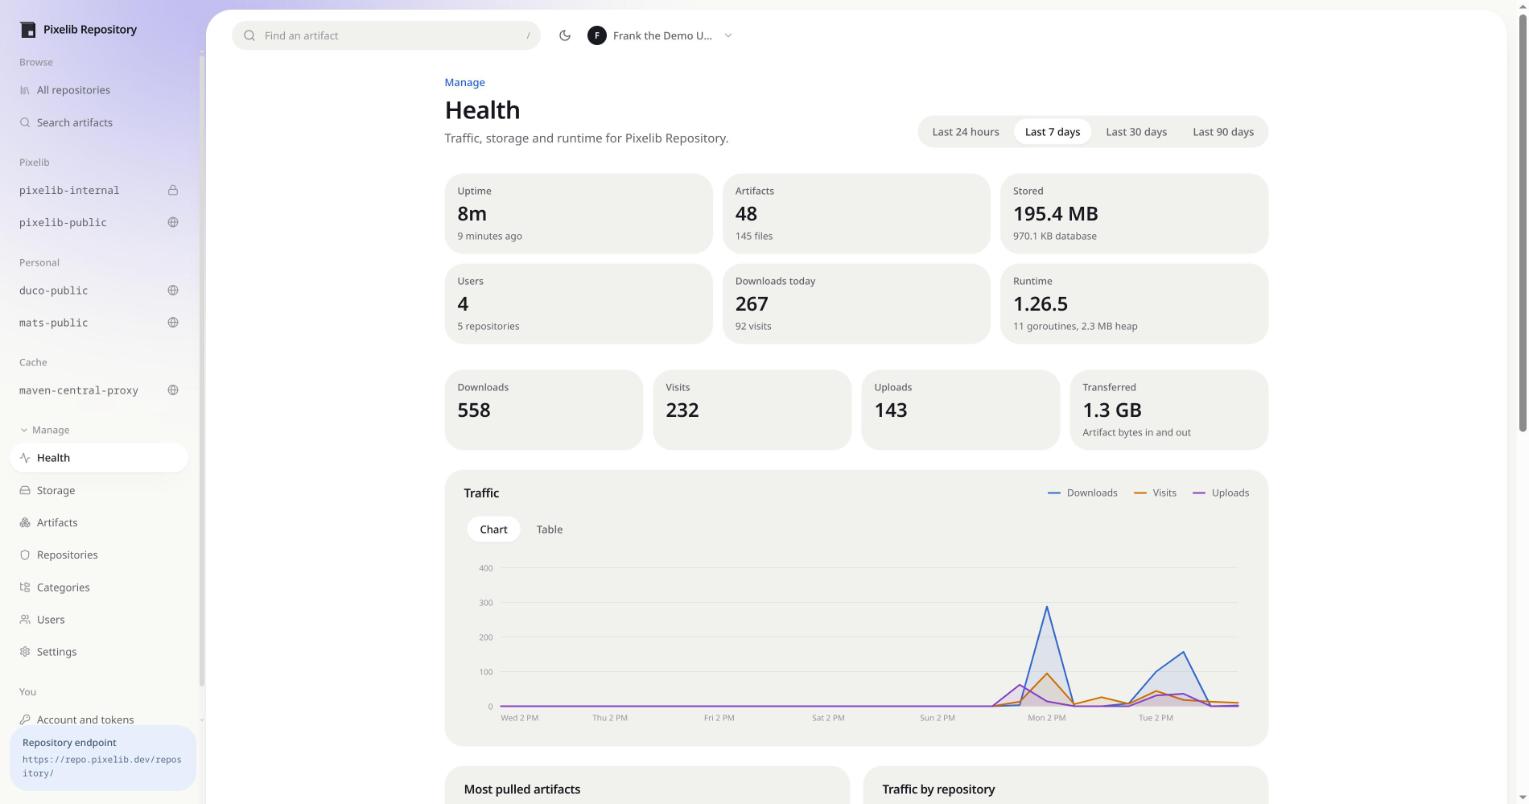Open All repositories in sidebar
1529x804 pixels.
pyautogui.click(x=99, y=90)
